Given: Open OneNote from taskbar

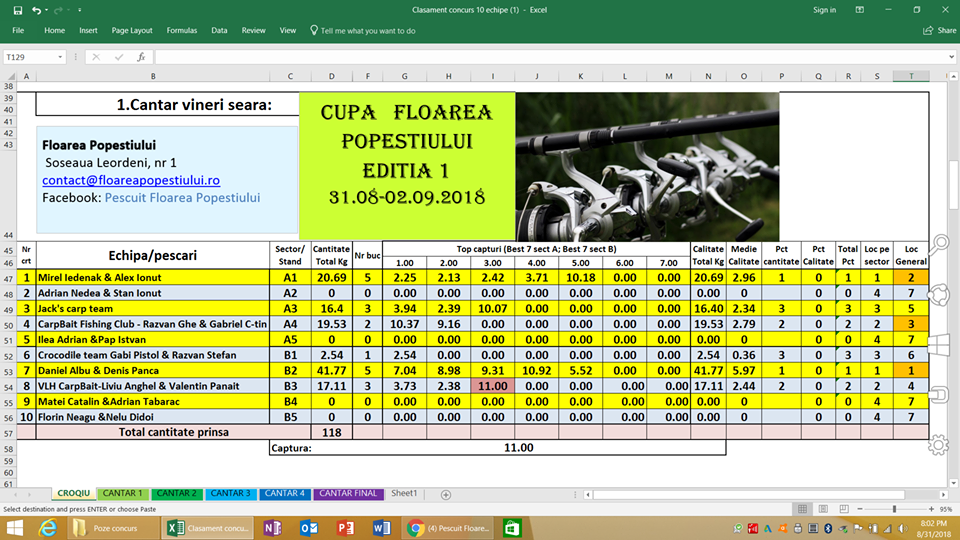Looking at the screenshot, I should (x=272, y=528).
